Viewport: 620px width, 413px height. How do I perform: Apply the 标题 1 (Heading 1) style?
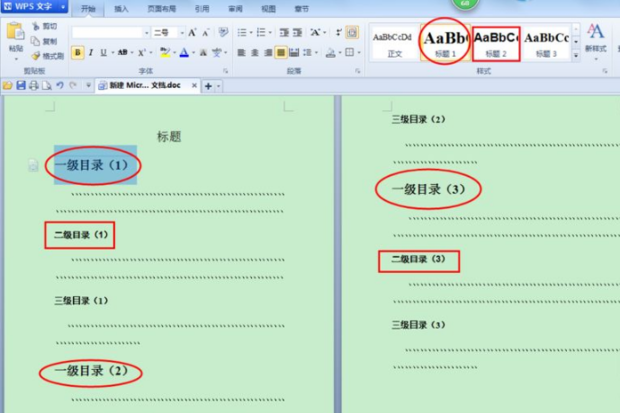click(x=446, y=44)
